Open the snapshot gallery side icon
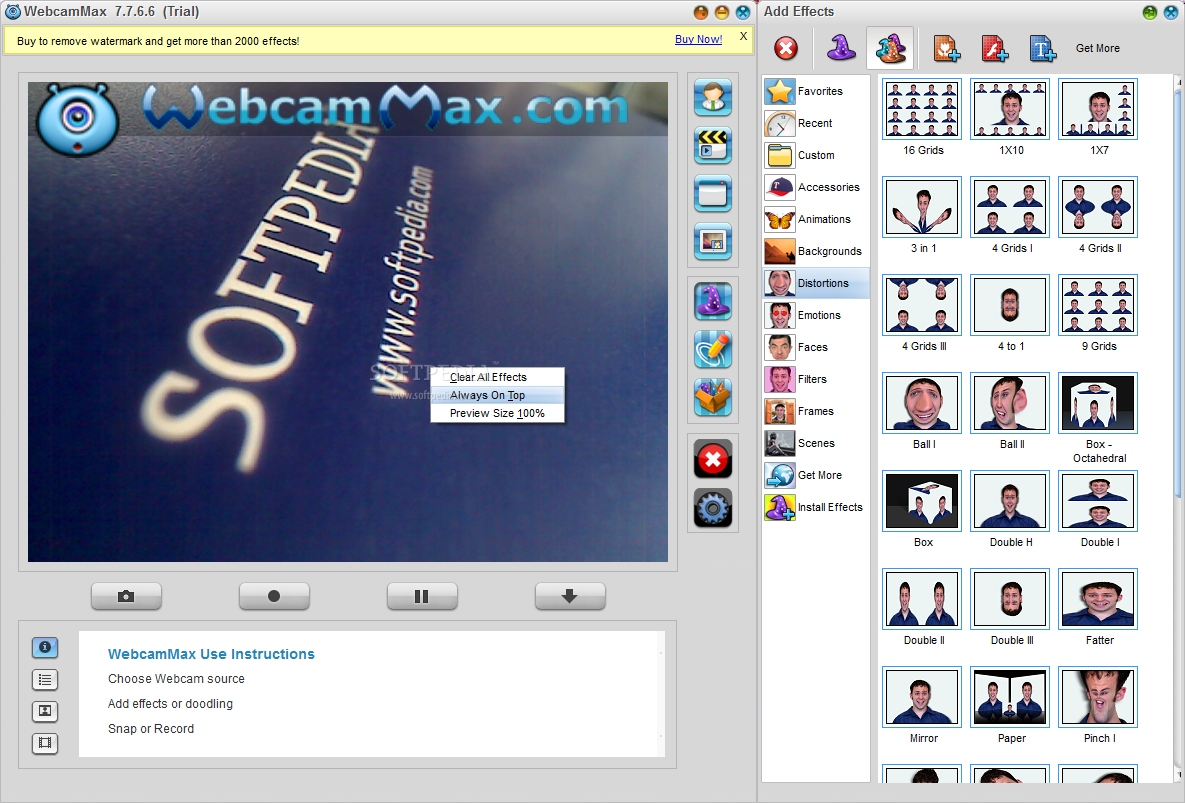Image resolution: width=1185 pixels, height=803 pixels. (x=45, y=711)
